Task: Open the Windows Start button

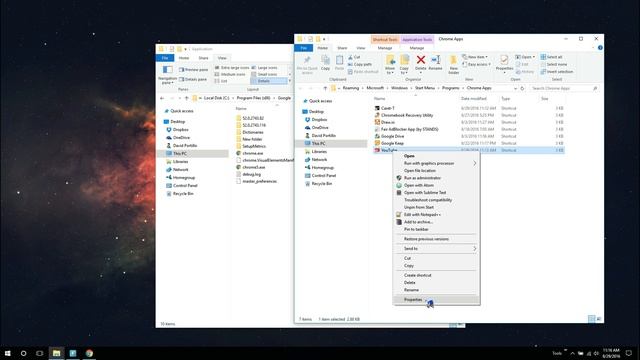Action: (x=7, y=353)
